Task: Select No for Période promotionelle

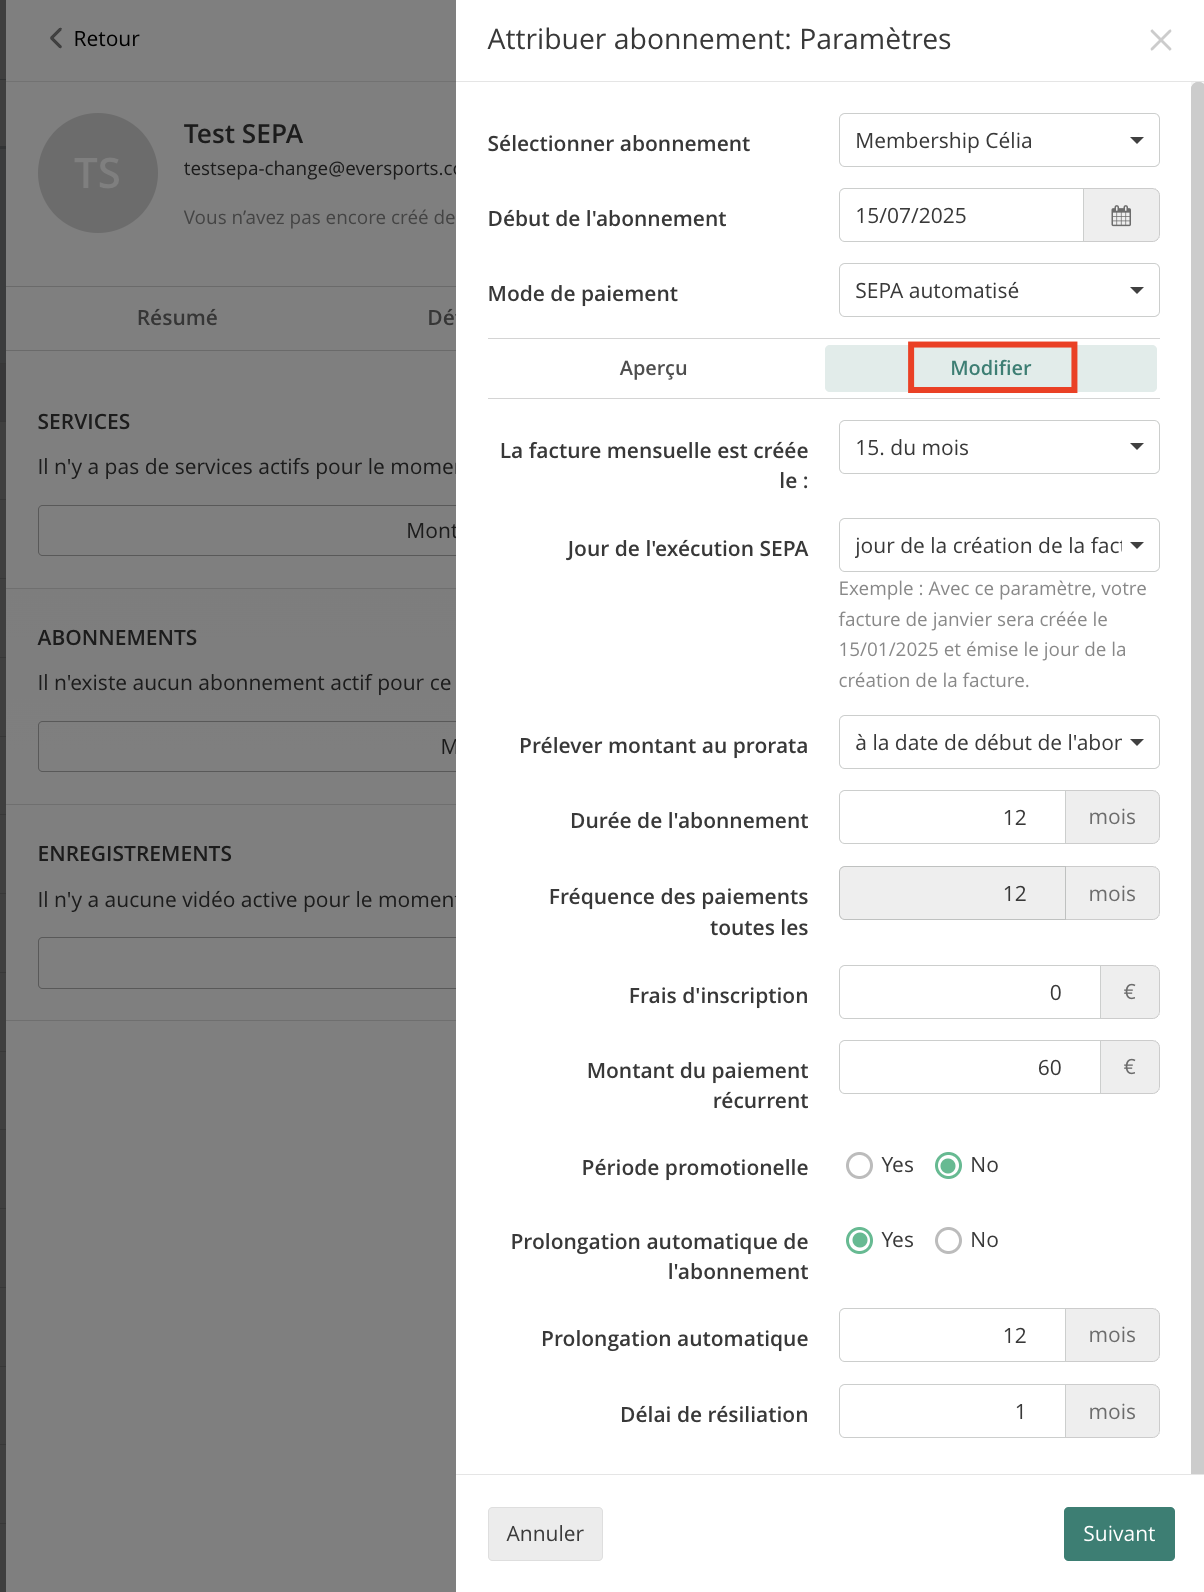Action: (x=948, y=1165)
